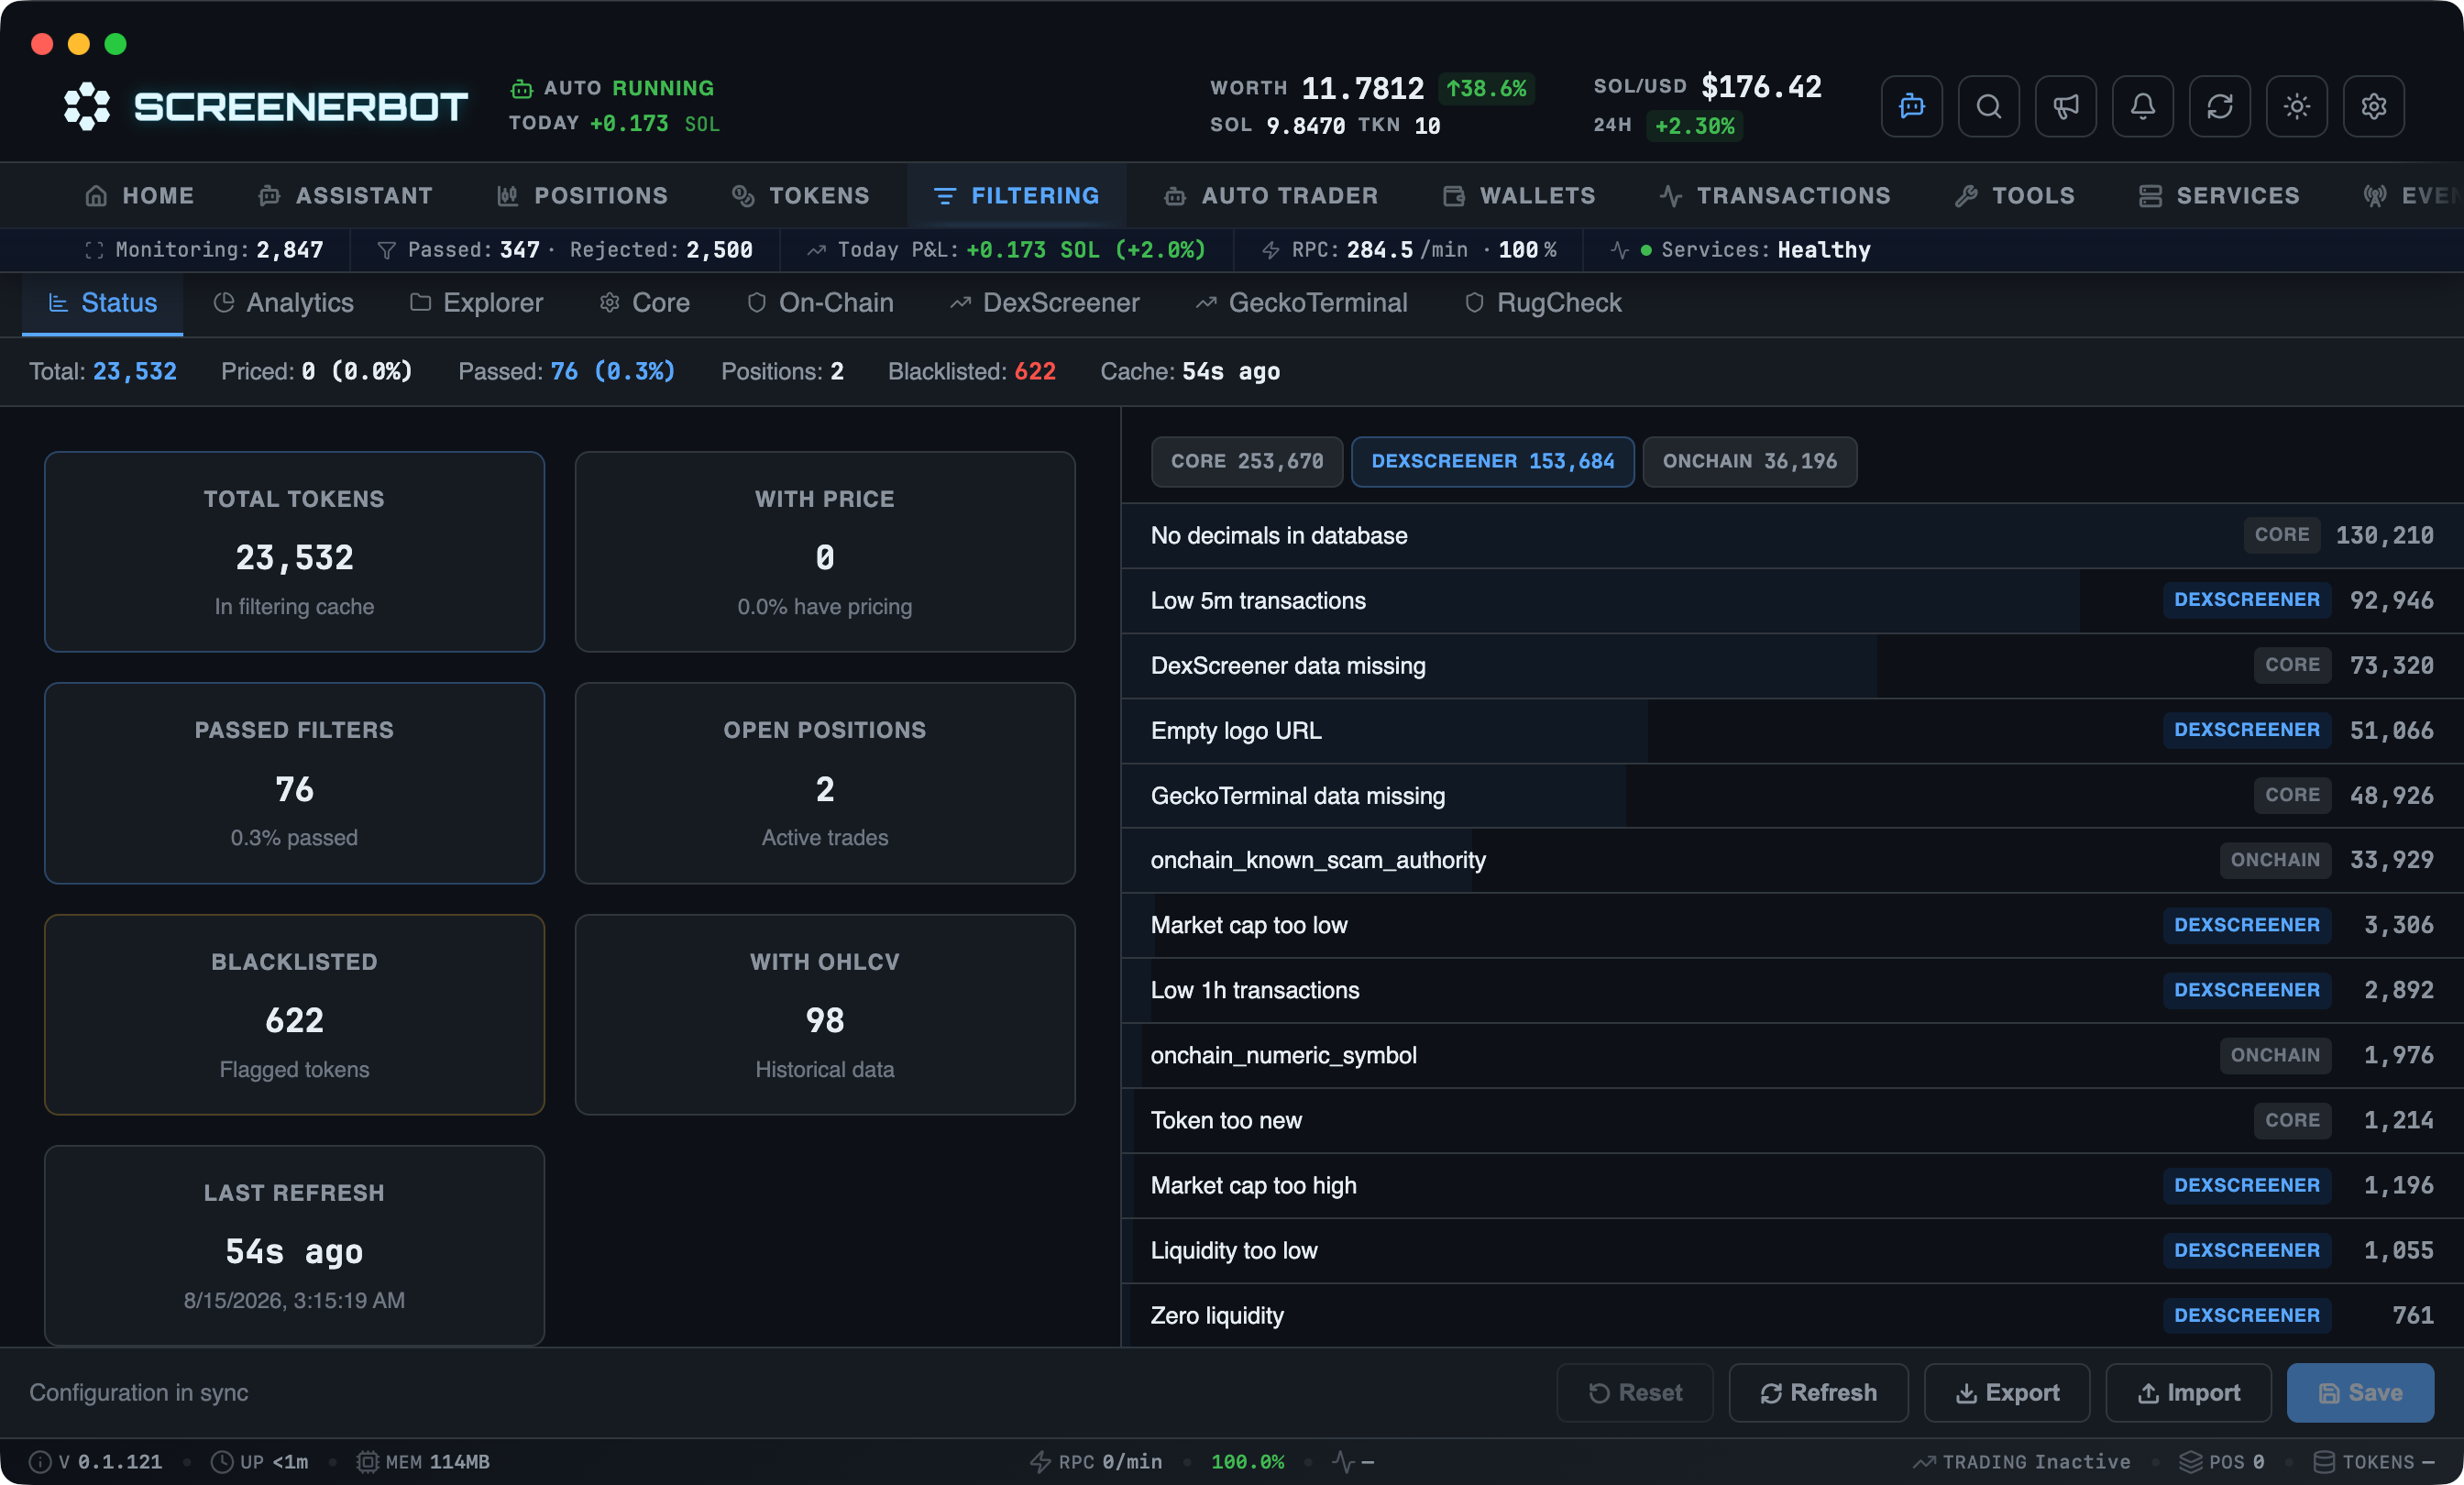This screenshot has height=1485, width=2464.
Task: Go to the Home nav item
Action: 139,196
